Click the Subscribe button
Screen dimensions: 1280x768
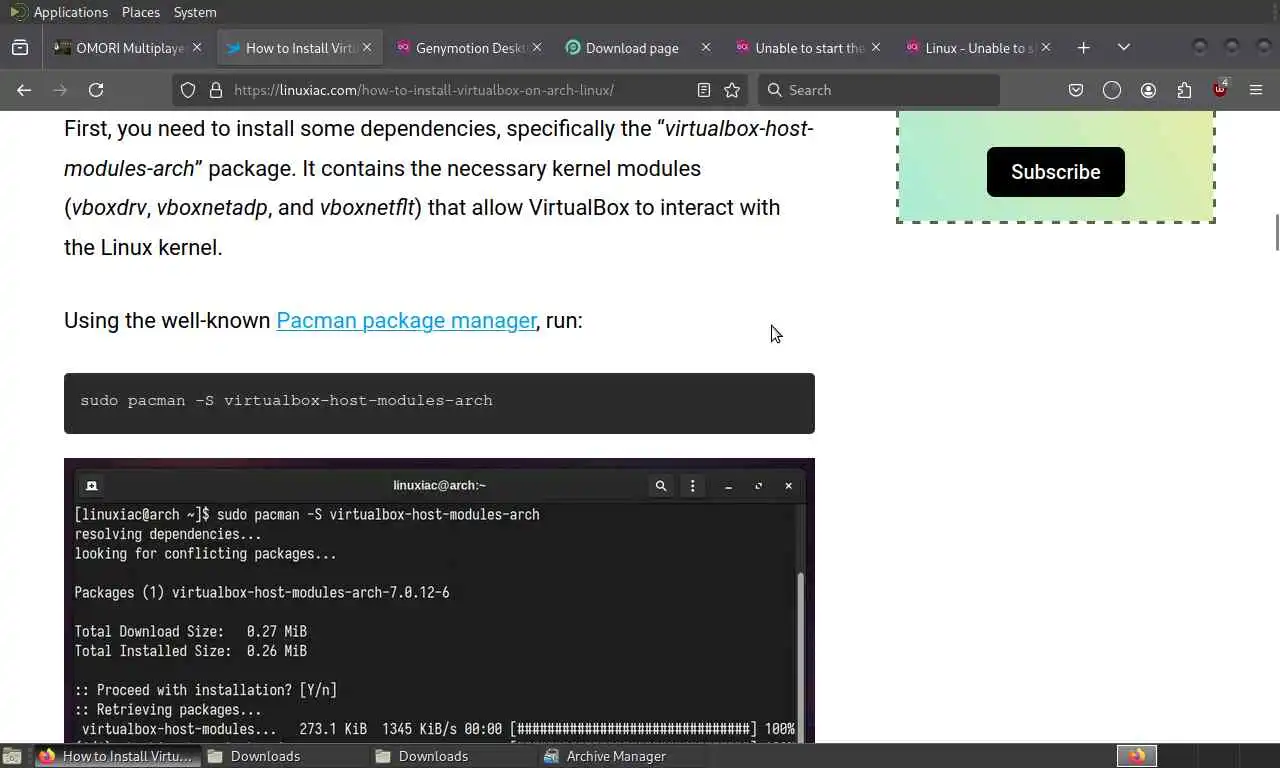point(1056,172)
